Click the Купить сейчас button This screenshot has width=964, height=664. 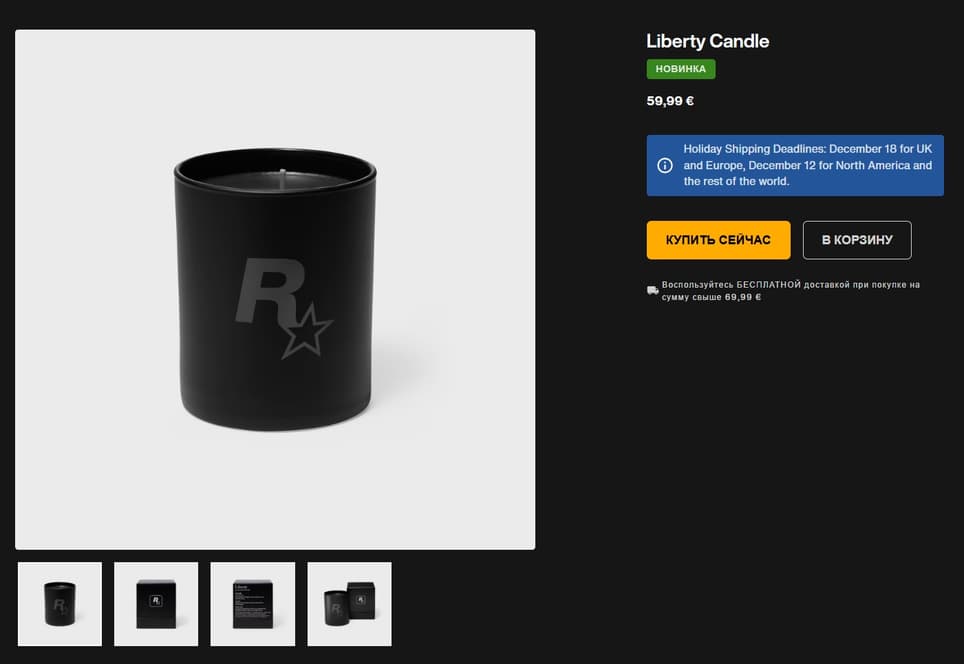[718, 240]
